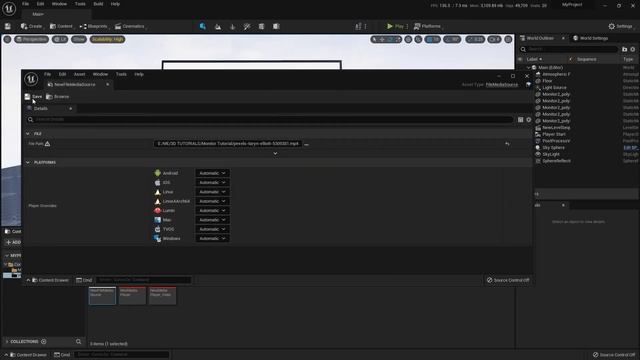Focus the World Outliner search field
This screenshot has width=640, height=360.
pyautogui.click(x=569, y=49)
